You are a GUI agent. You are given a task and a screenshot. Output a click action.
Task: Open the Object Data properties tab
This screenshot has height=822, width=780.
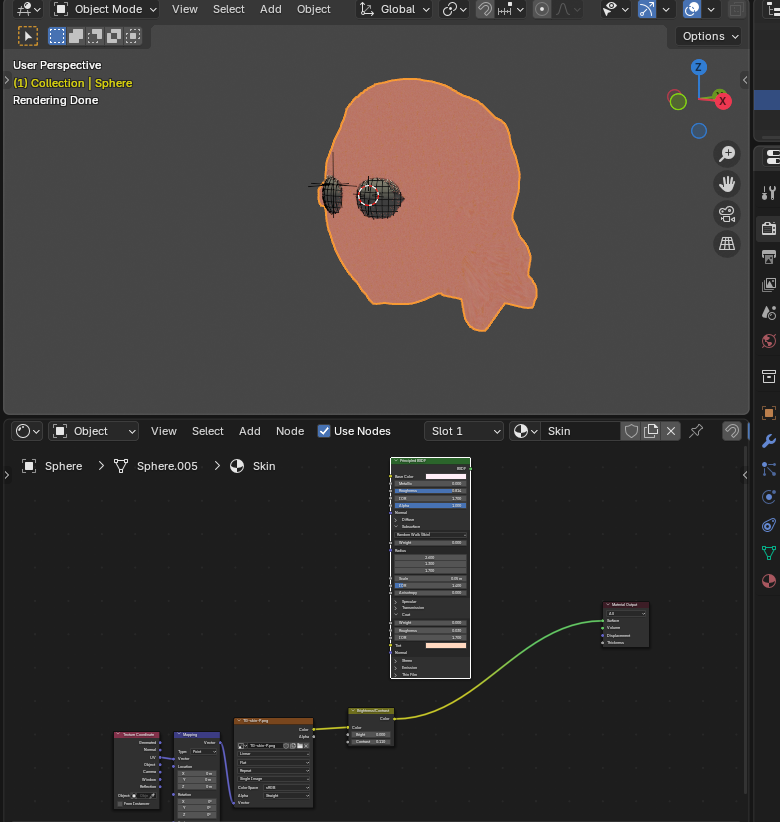click(768, 553)
